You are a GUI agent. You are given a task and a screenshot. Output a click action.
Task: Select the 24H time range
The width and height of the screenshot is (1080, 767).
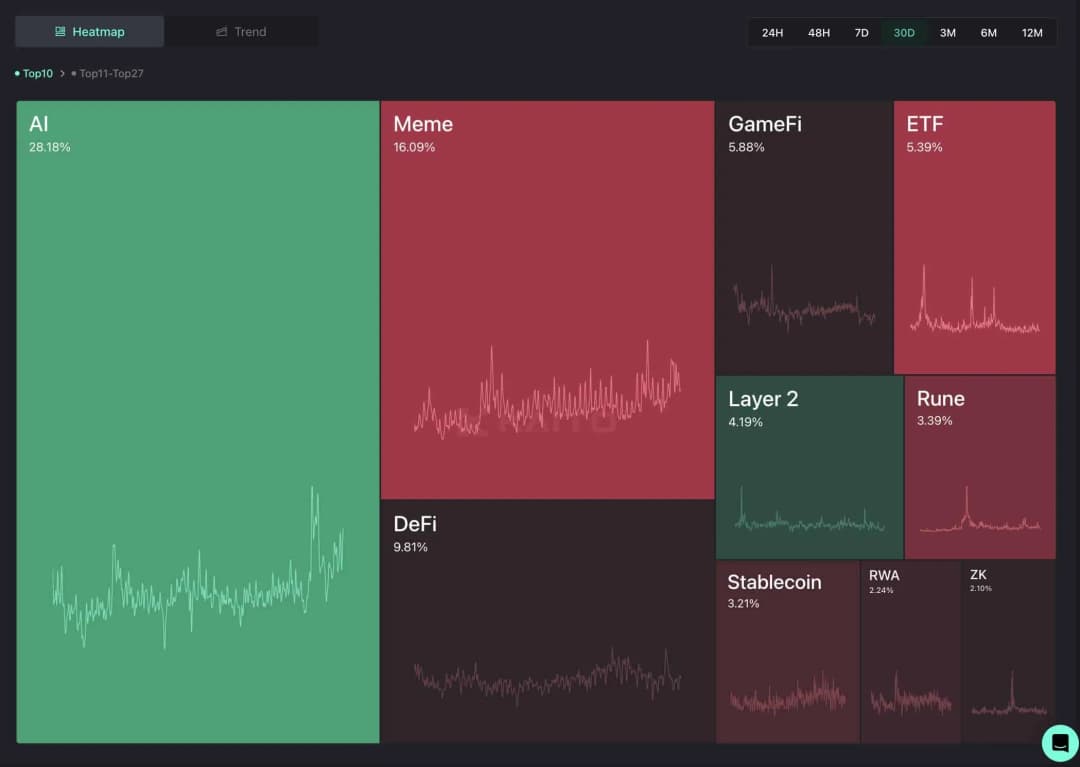pos(772,33)
